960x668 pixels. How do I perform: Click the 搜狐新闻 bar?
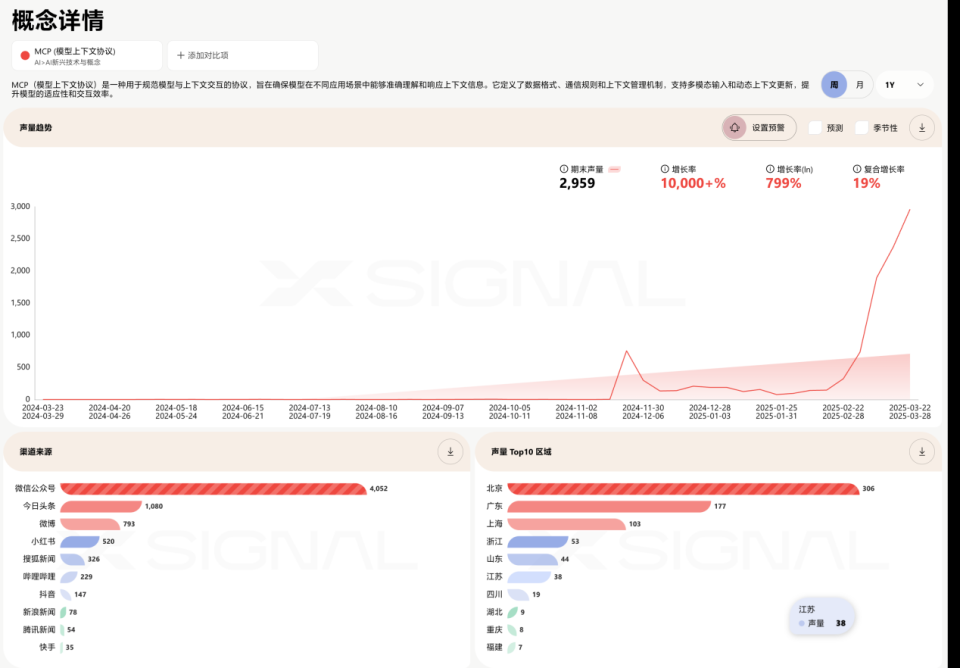tap(72, 559)
